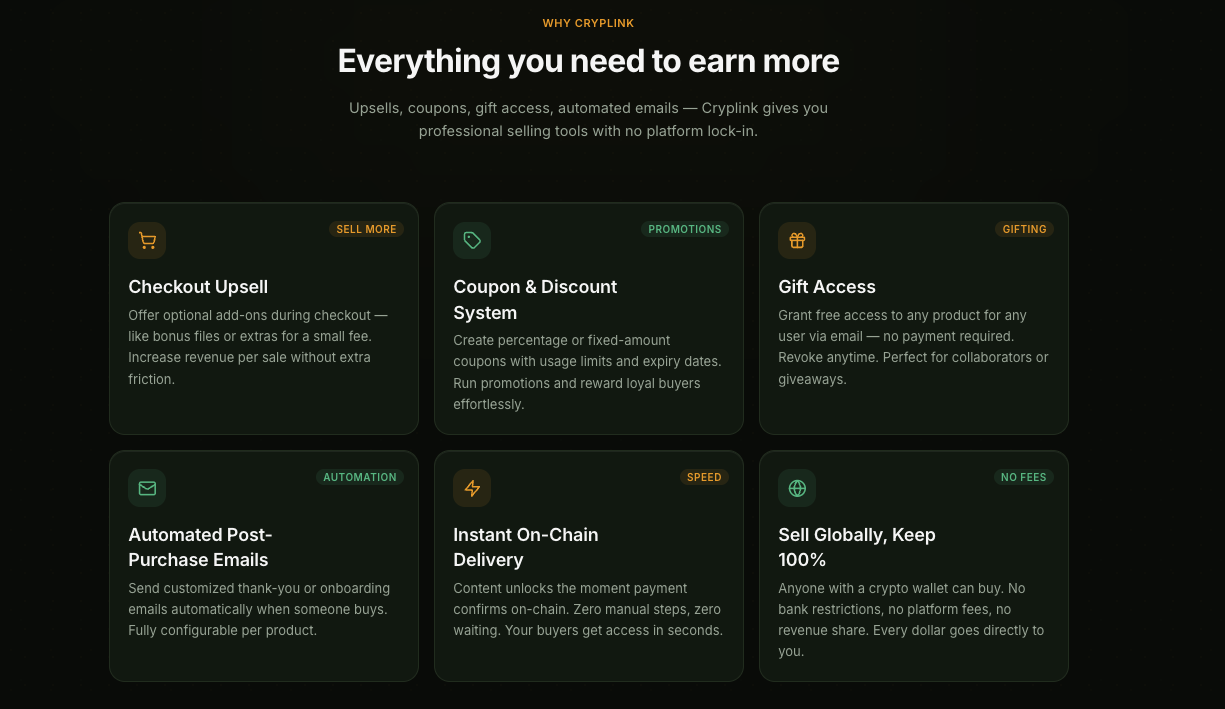The height and width of the screenshot is (709, 1225).
Task: Click the shopping cart icon in Checkout Upsell
Action: click(x=147, y=241)
